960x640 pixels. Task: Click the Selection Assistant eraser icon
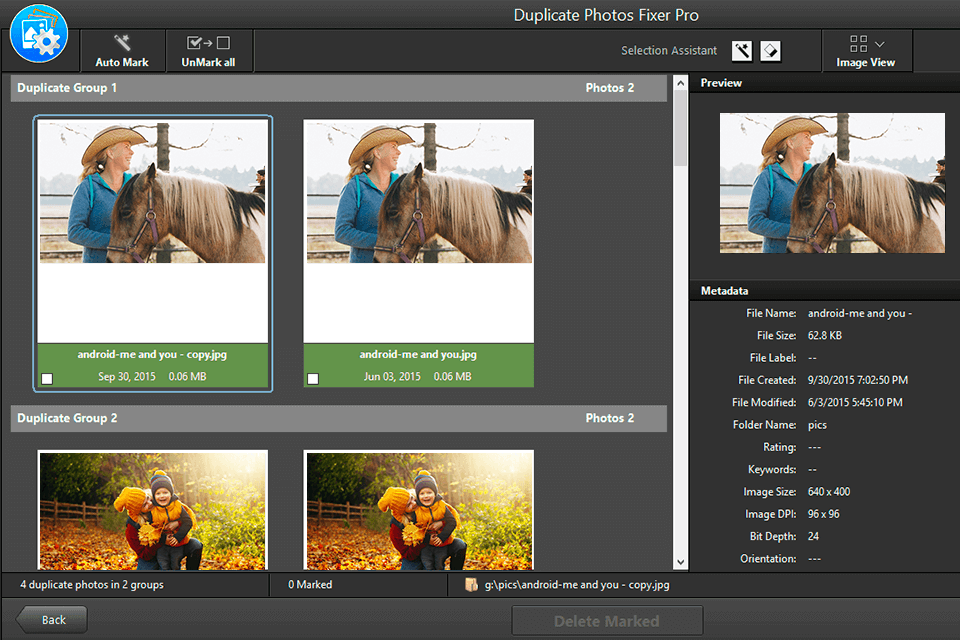769,50
